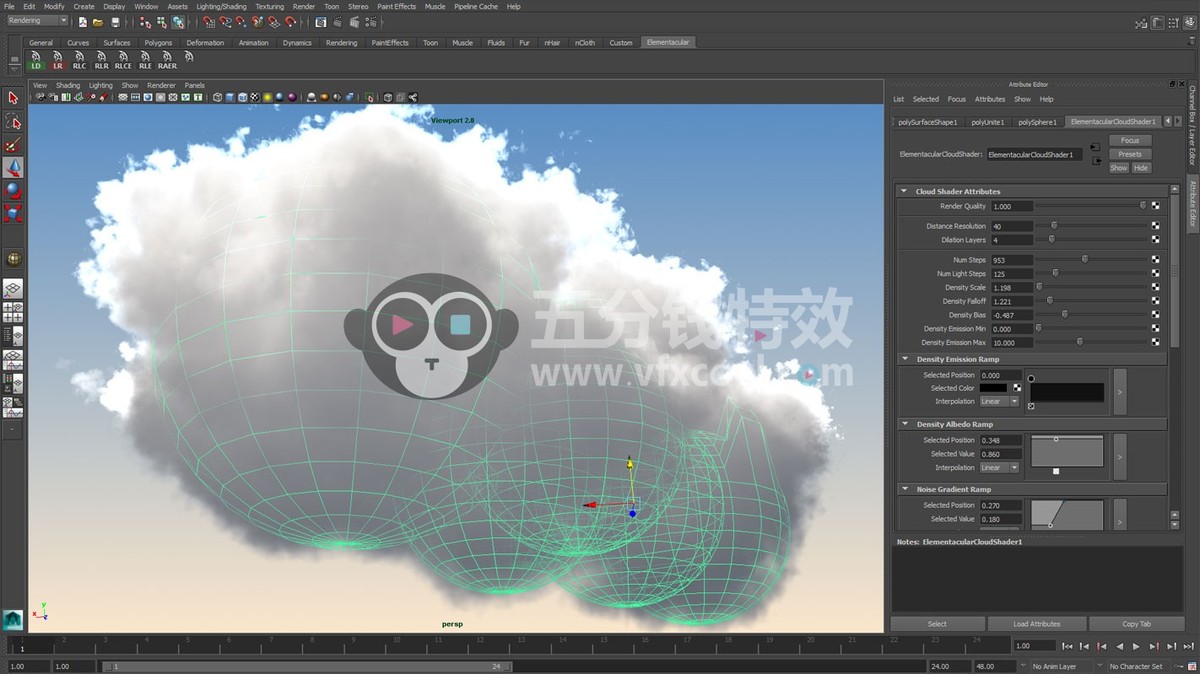Image resolution: width=1200 pixels, height=674 pixels.
Task: Toggle Density Scale map button
Action: point(1155,288)
